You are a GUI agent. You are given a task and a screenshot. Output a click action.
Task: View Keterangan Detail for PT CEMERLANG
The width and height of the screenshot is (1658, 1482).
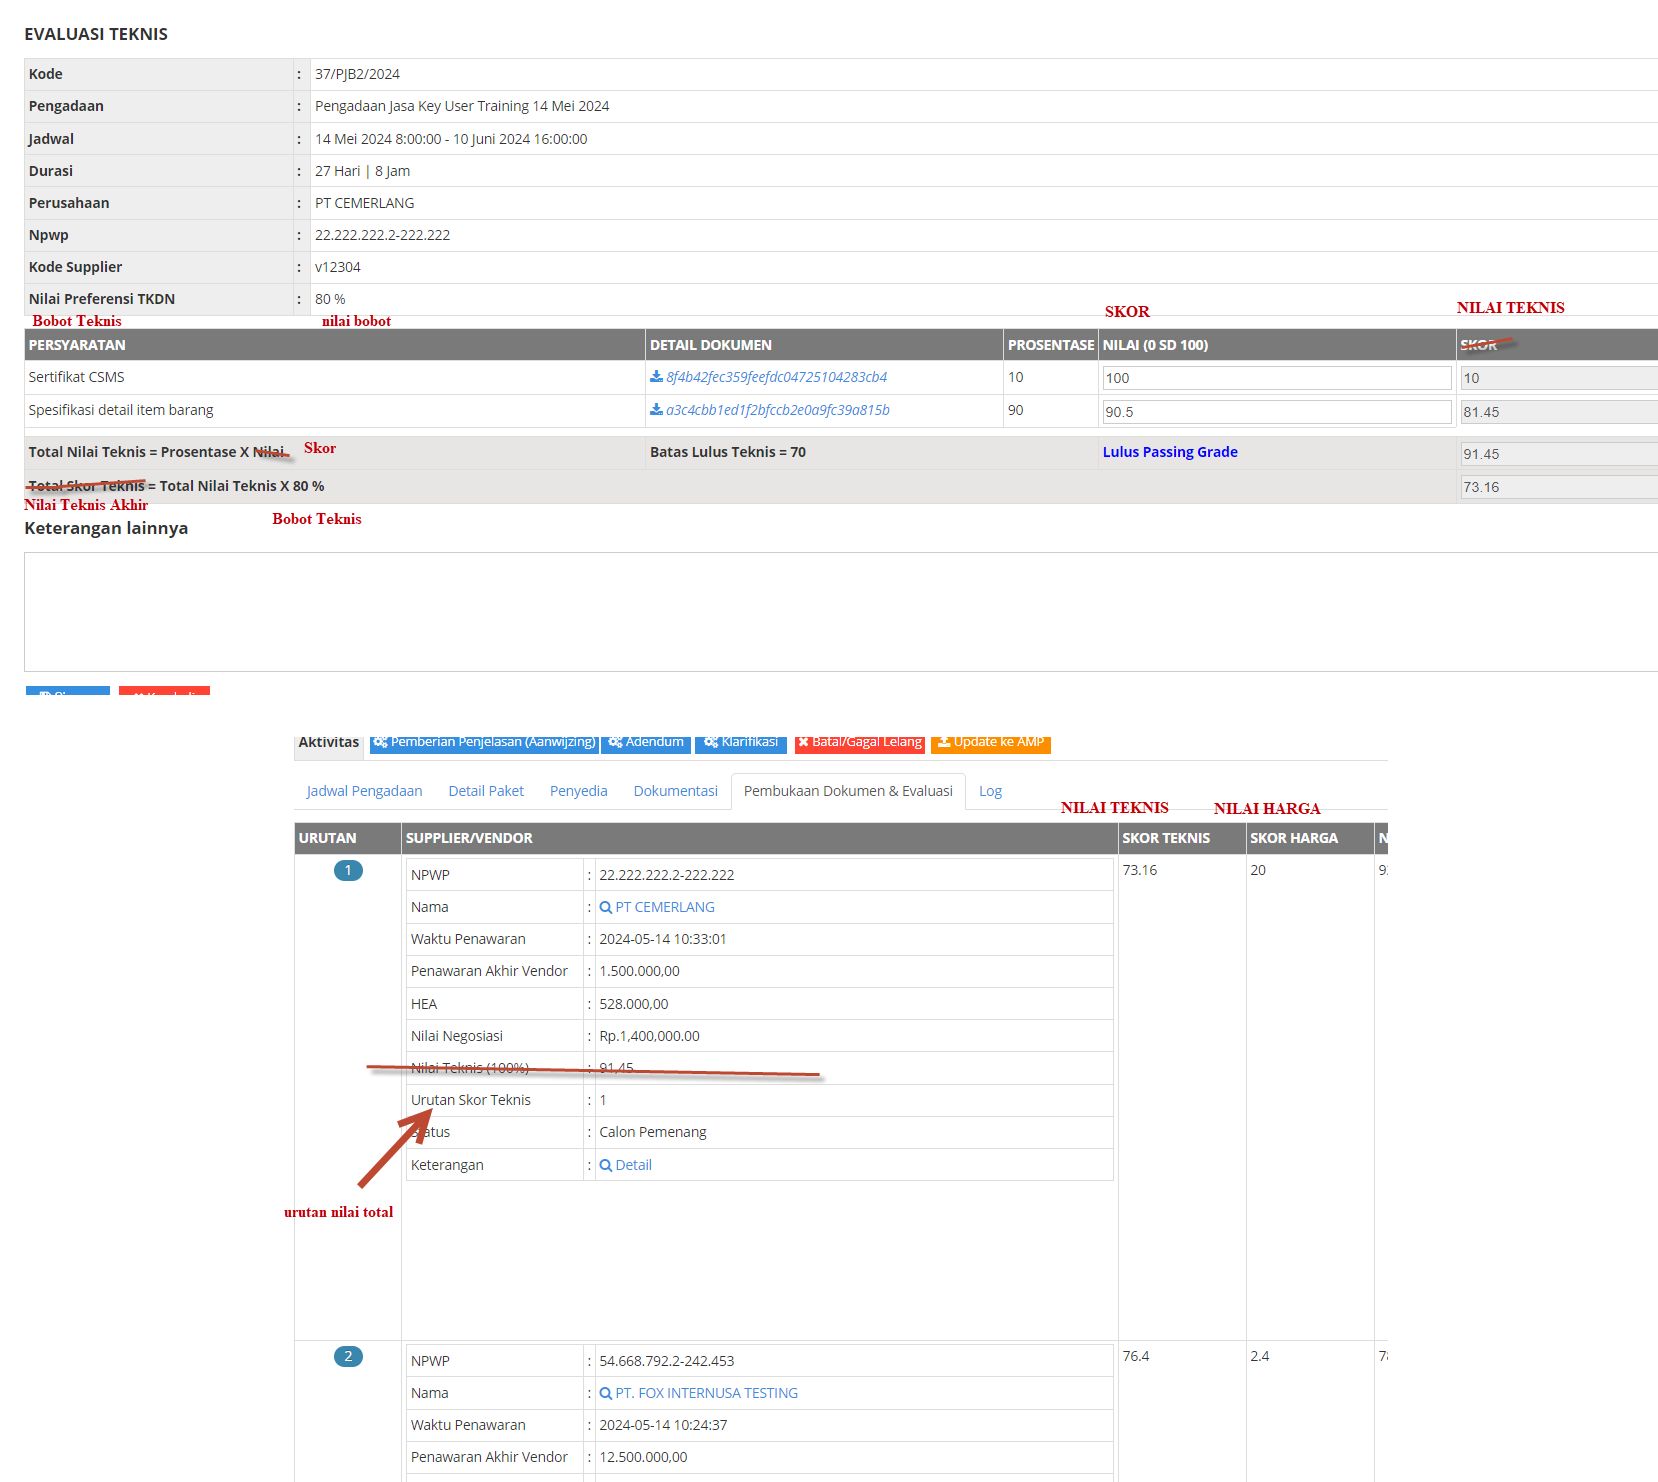(x=633, y=1165)
